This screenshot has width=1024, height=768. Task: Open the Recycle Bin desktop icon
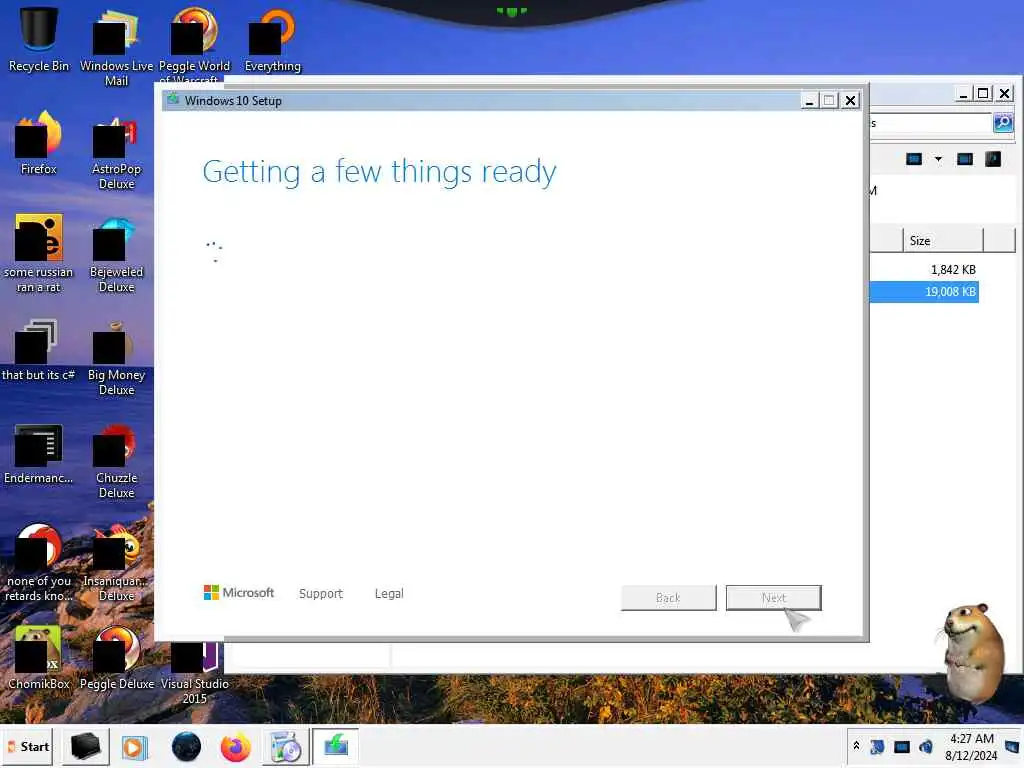click(x=39, y=39)
